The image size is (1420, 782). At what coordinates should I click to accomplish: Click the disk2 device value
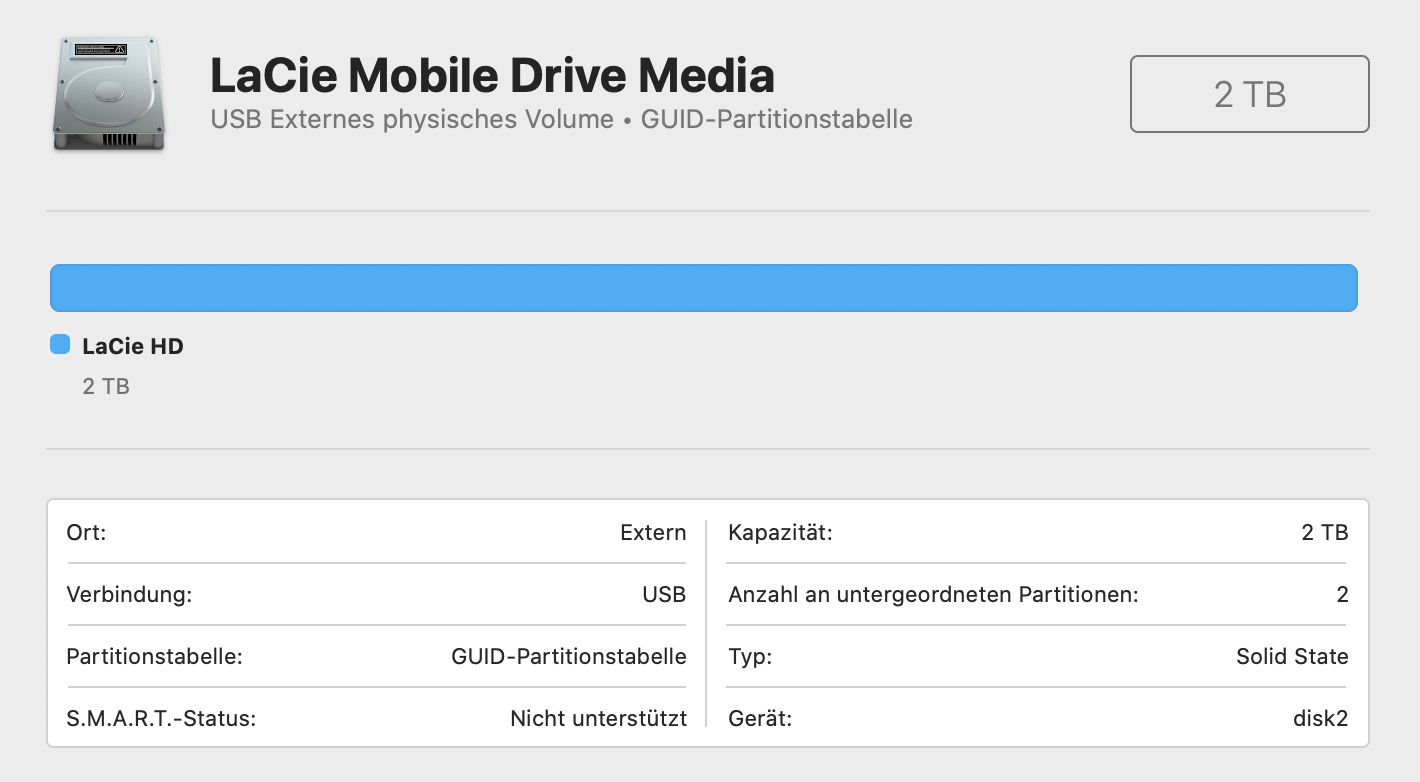tap(1320, 718)
